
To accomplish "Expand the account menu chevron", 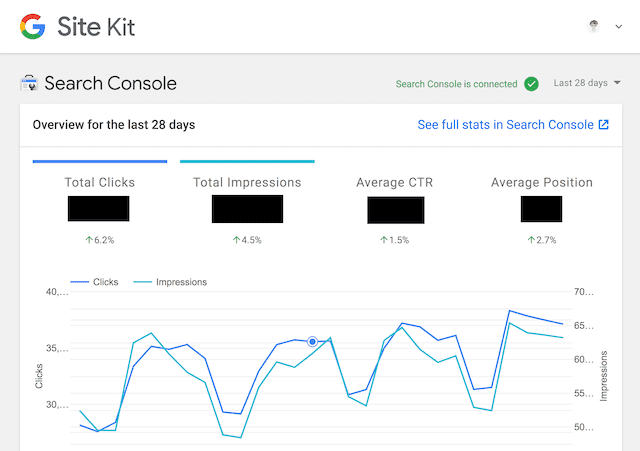I will (618, 27).
